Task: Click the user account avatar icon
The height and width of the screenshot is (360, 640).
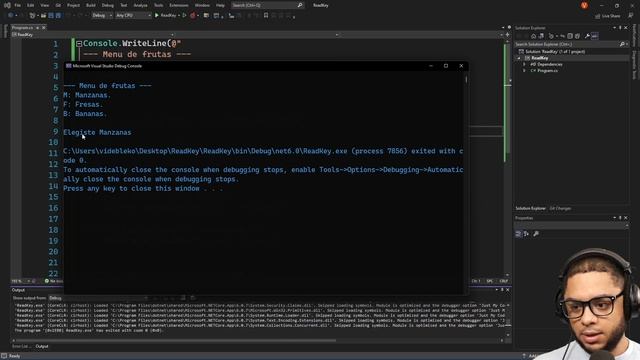Action: click(584, 5)
